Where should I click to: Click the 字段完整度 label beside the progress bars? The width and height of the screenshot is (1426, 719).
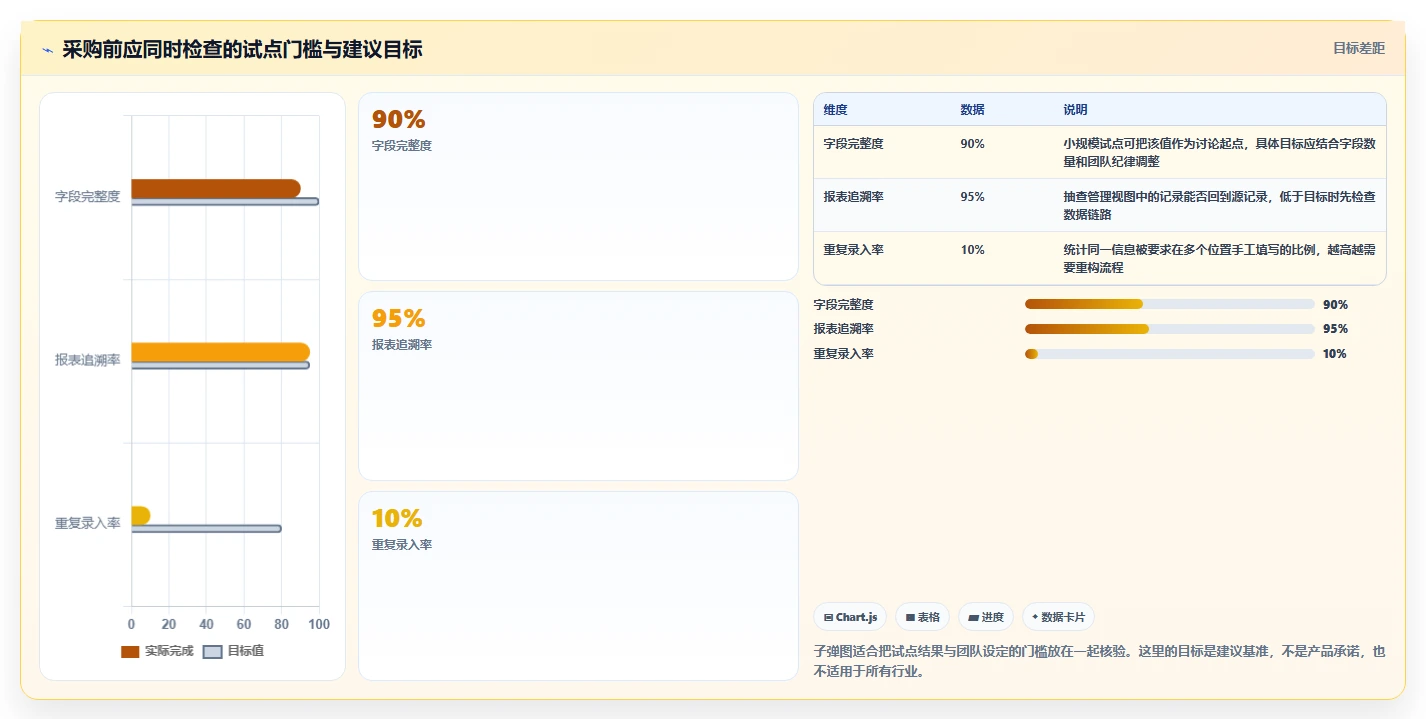point(843,305)
